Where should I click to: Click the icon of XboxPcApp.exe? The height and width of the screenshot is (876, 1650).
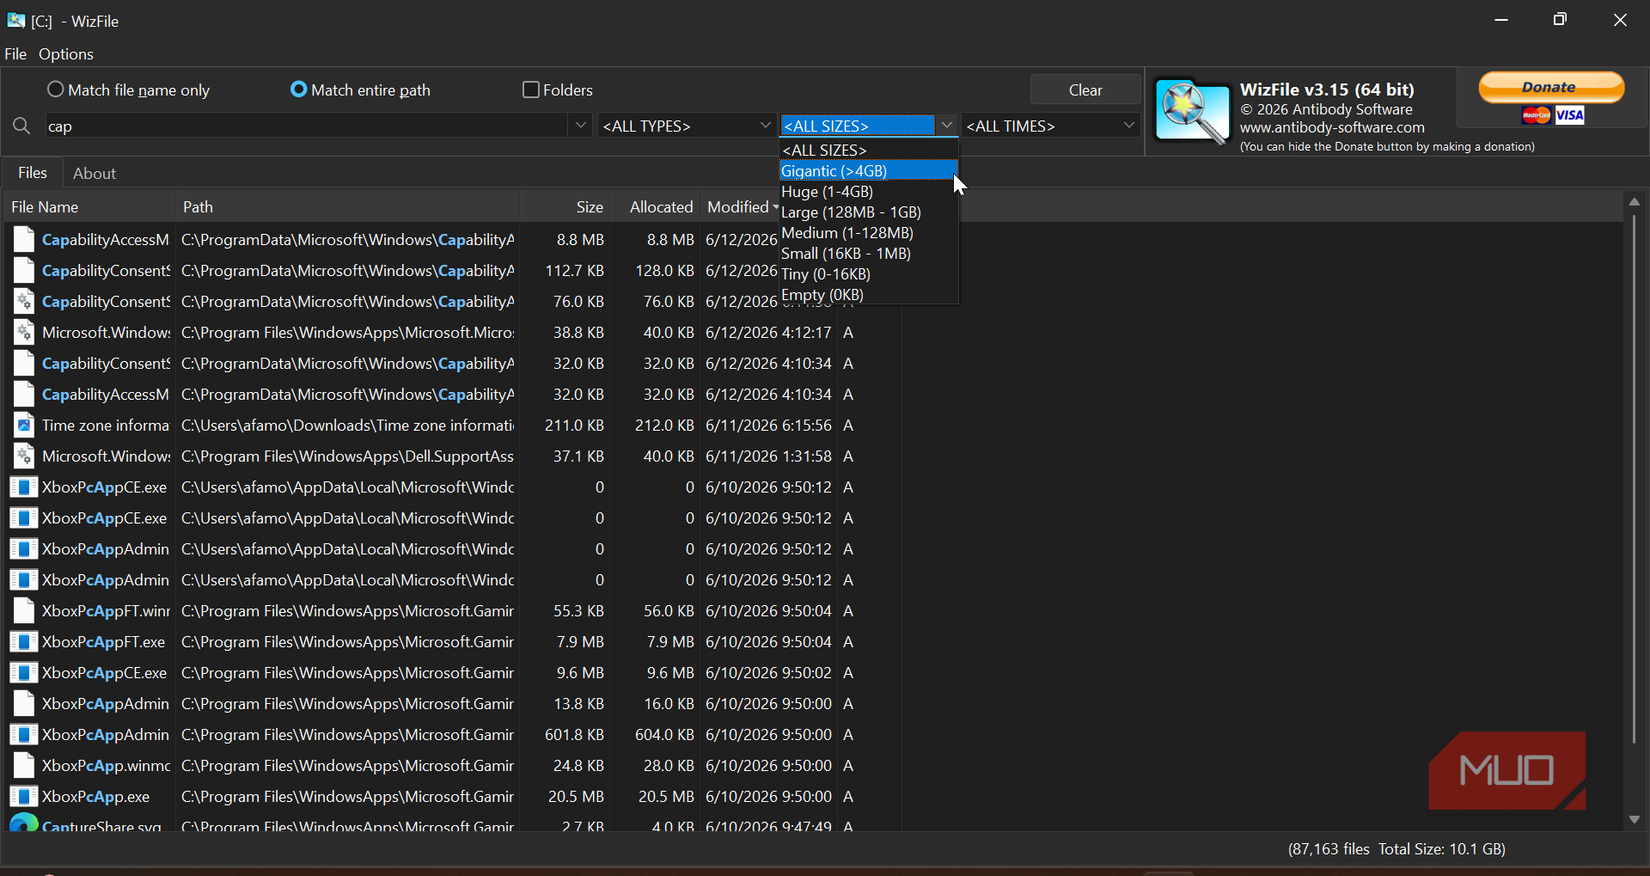(x=24, y=797)
